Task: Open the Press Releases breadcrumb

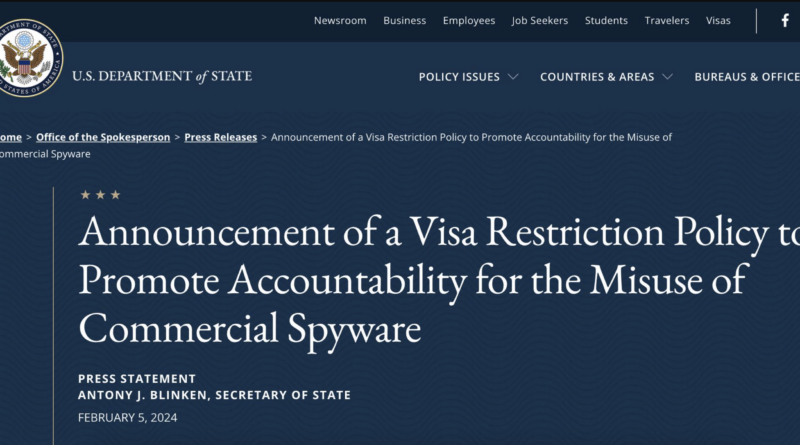Action: (220, 137)
